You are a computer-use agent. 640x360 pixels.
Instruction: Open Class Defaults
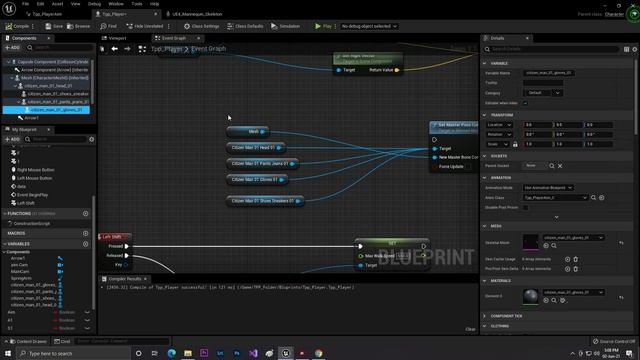click(245, 26)
